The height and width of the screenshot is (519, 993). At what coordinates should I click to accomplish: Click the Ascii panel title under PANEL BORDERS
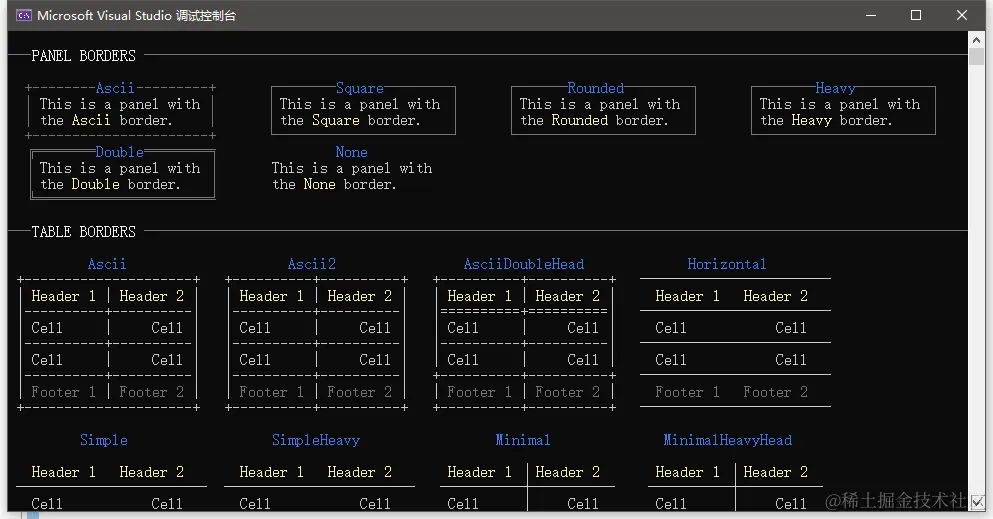click(x=115, y=88)
